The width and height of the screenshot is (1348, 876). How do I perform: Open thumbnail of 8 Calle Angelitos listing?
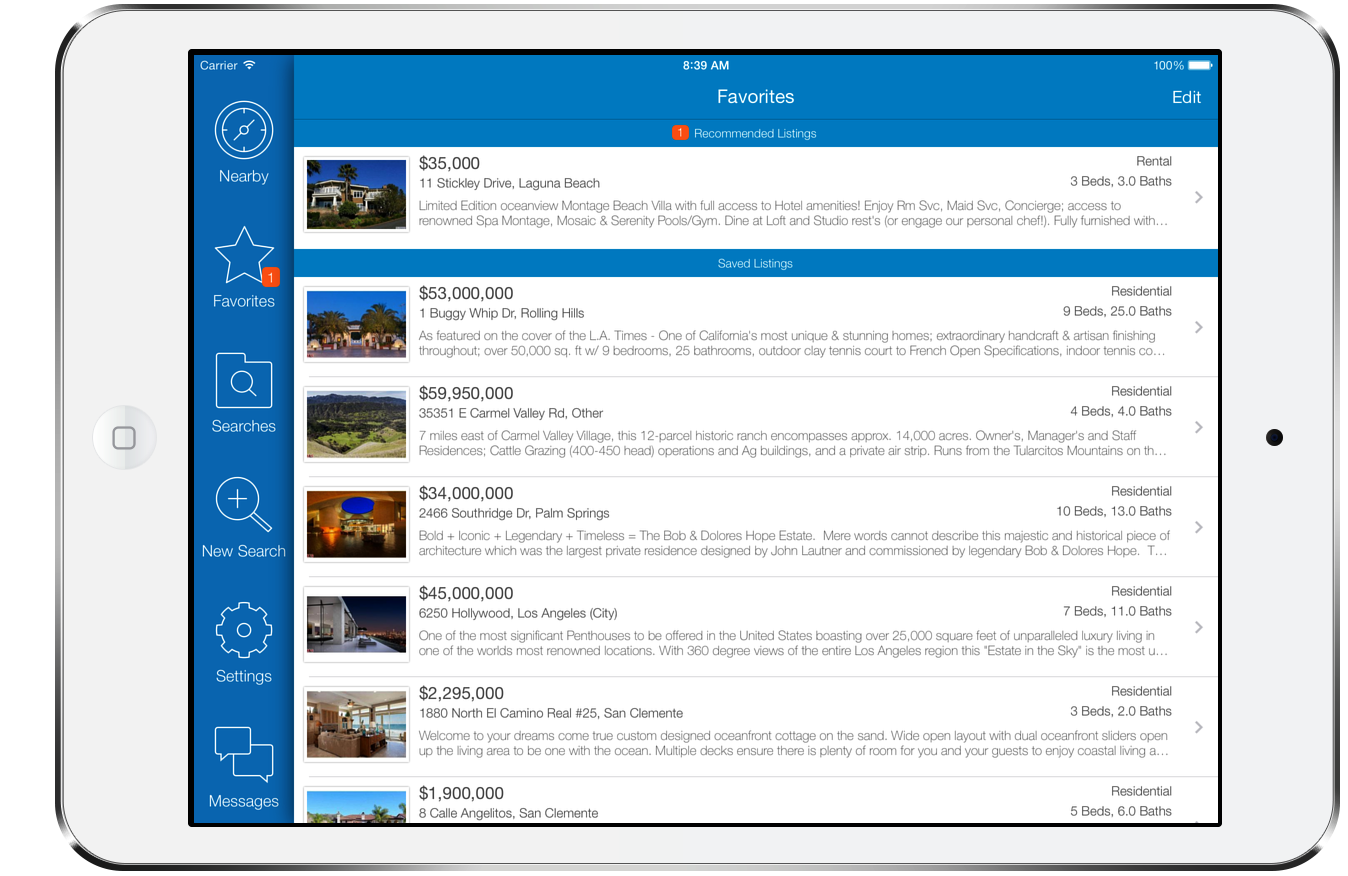point(356,805)
